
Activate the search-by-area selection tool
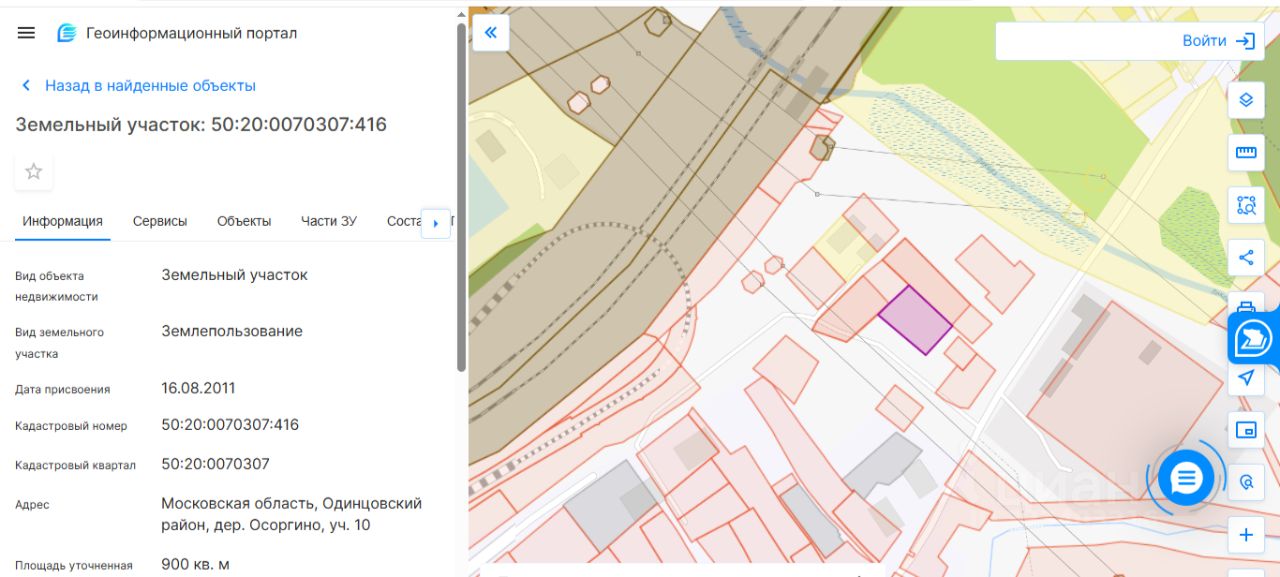coord(1246,205)
